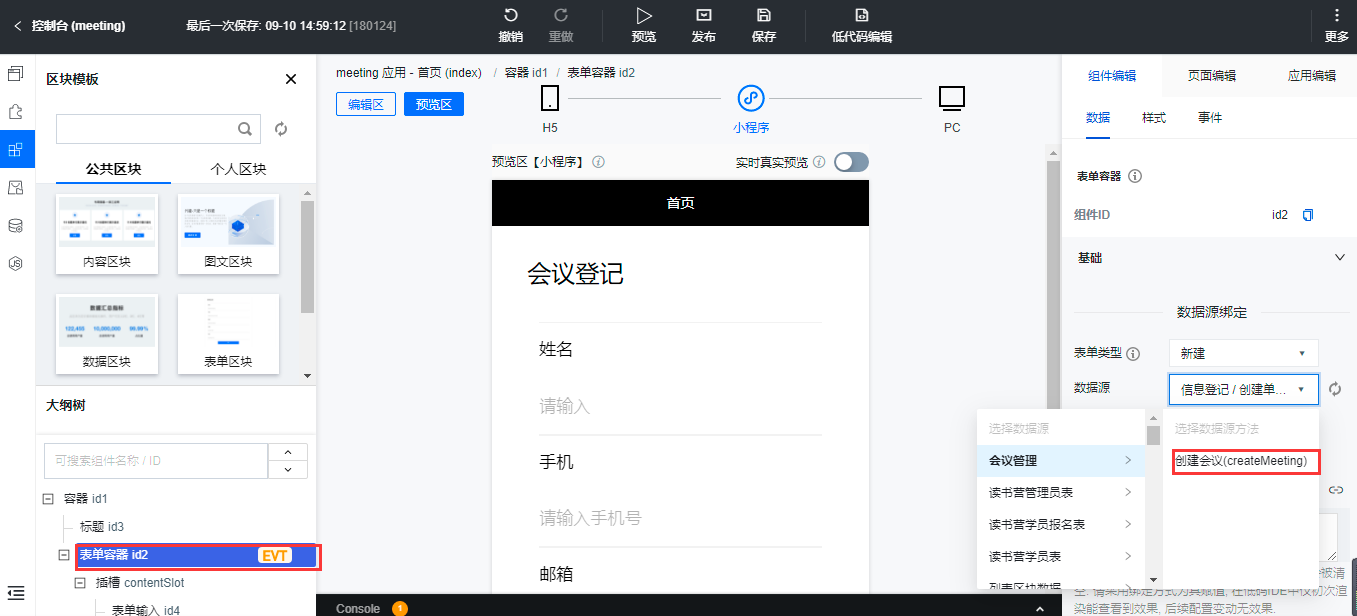The image size is (1357, 616).
Task: Click the 保存 (Save) icon
Action: (763, 20)
